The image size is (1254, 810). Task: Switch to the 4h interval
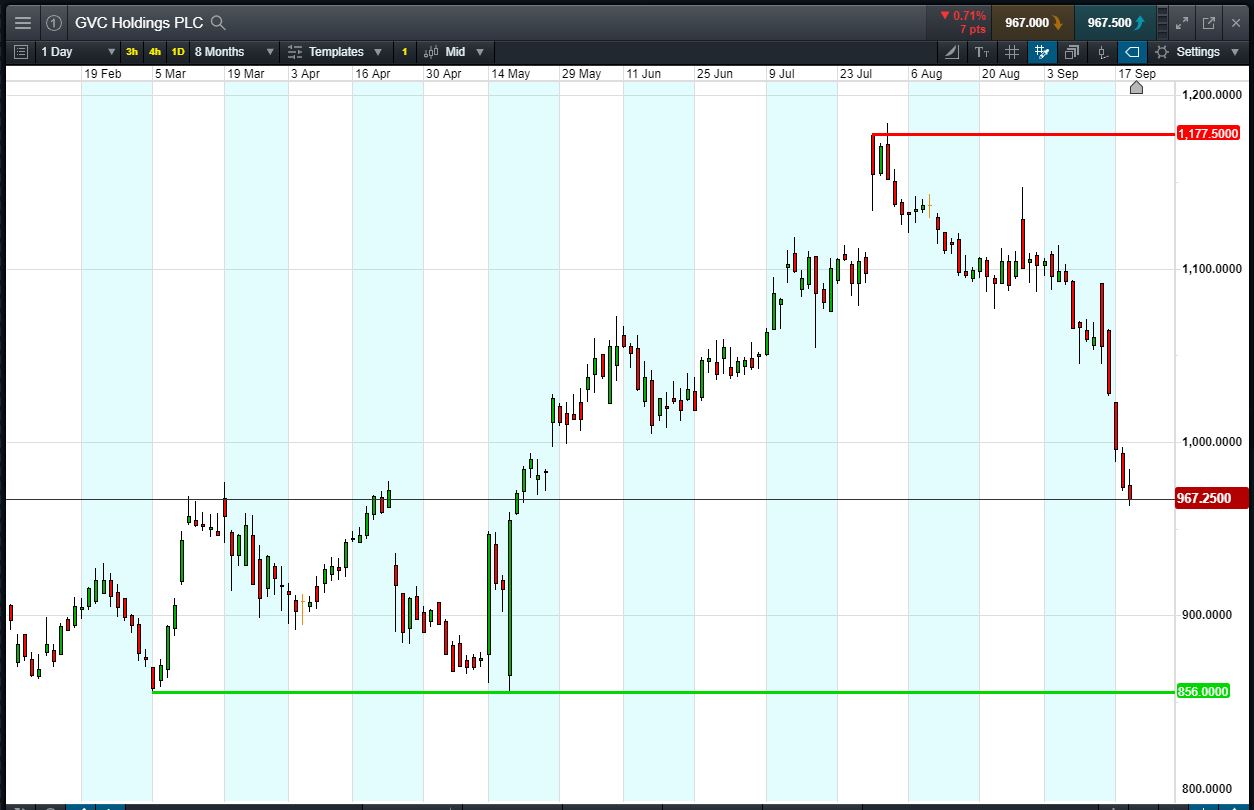[155, 52]
